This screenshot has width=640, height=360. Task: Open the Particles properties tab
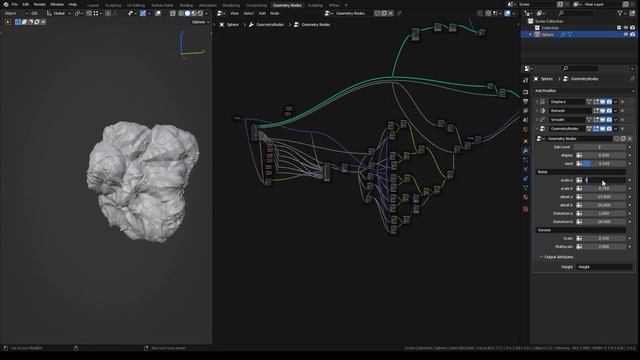tap(525, 160)
